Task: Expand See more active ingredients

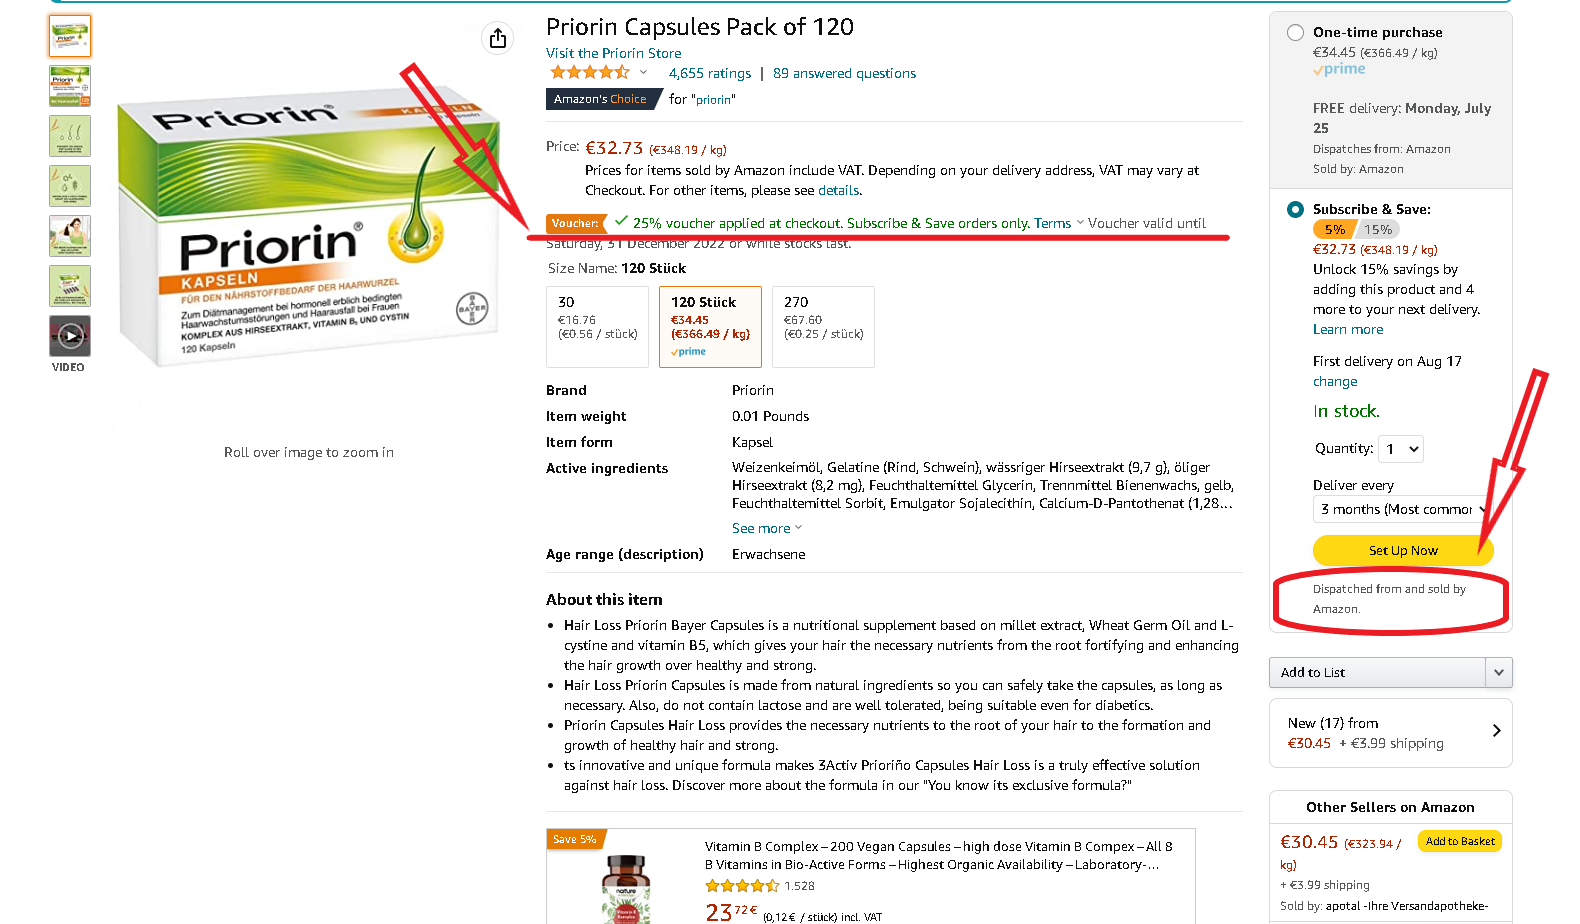Action: coord(766,528)
